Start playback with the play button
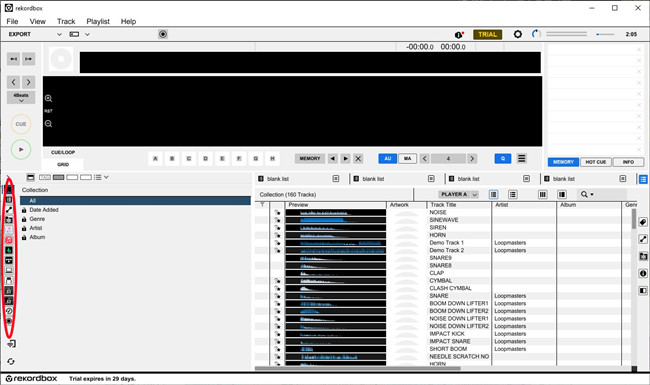The image size is (650, 385). click(21, 150)
